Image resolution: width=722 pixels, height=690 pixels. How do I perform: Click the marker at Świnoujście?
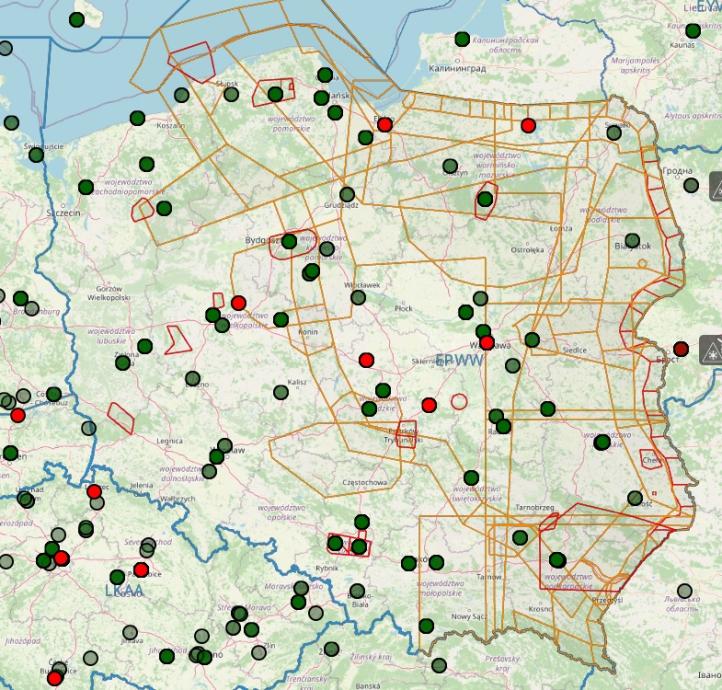click(36, 155)
